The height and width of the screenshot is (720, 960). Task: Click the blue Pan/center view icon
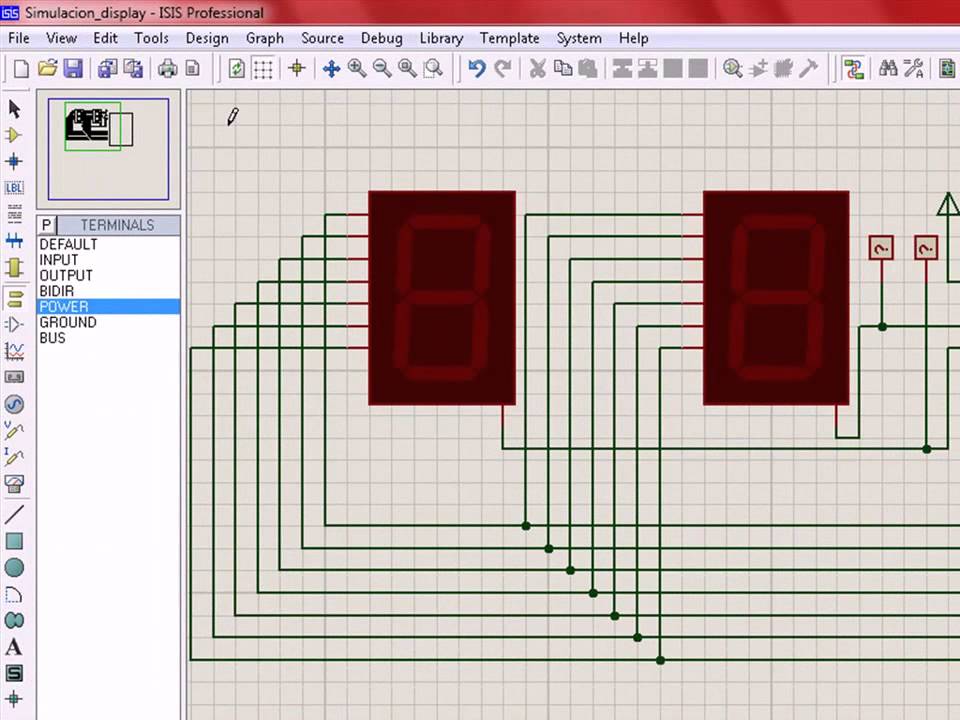tap(332, 69)
